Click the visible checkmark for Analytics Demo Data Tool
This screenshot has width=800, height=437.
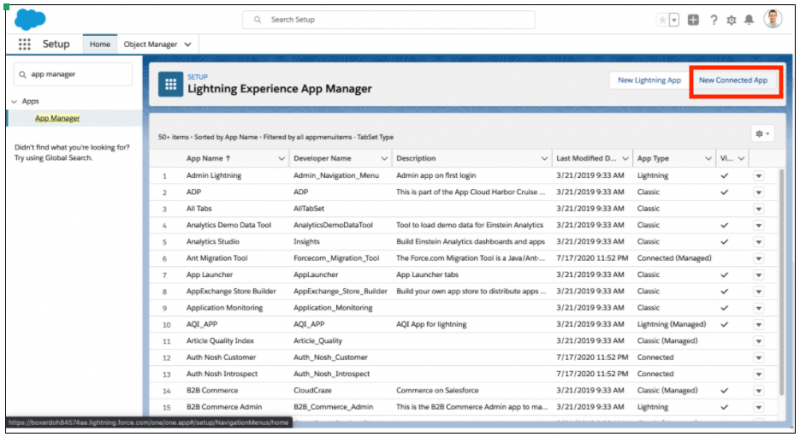(724, 225)
